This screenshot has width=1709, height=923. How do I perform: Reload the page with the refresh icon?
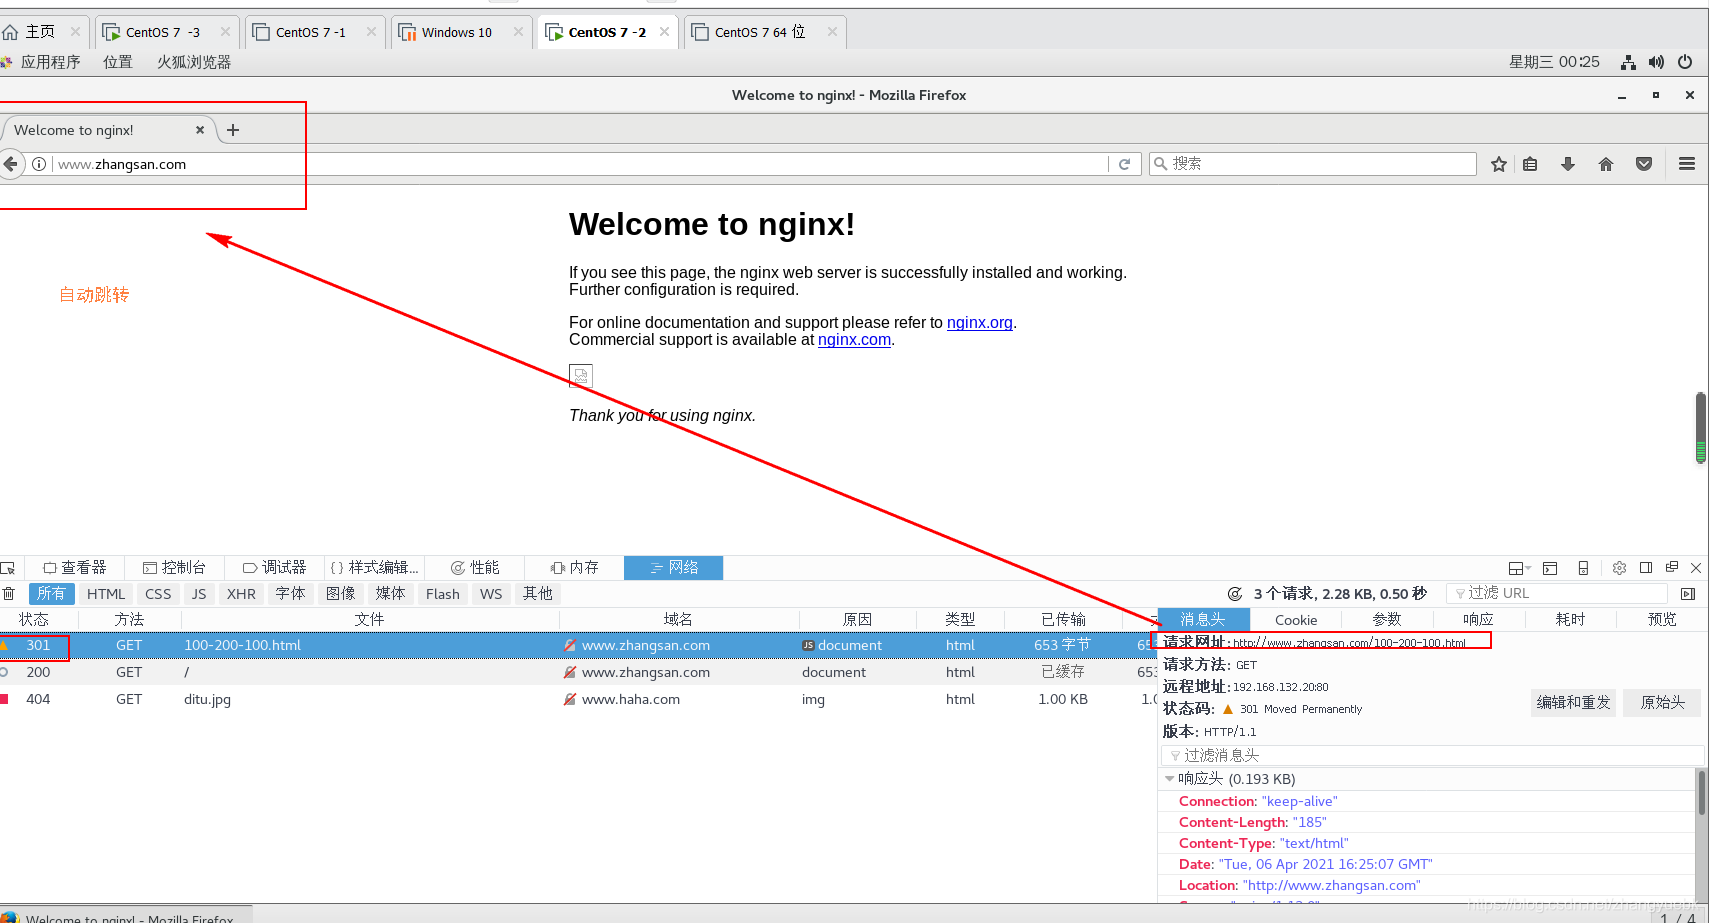coord(1124,164)
